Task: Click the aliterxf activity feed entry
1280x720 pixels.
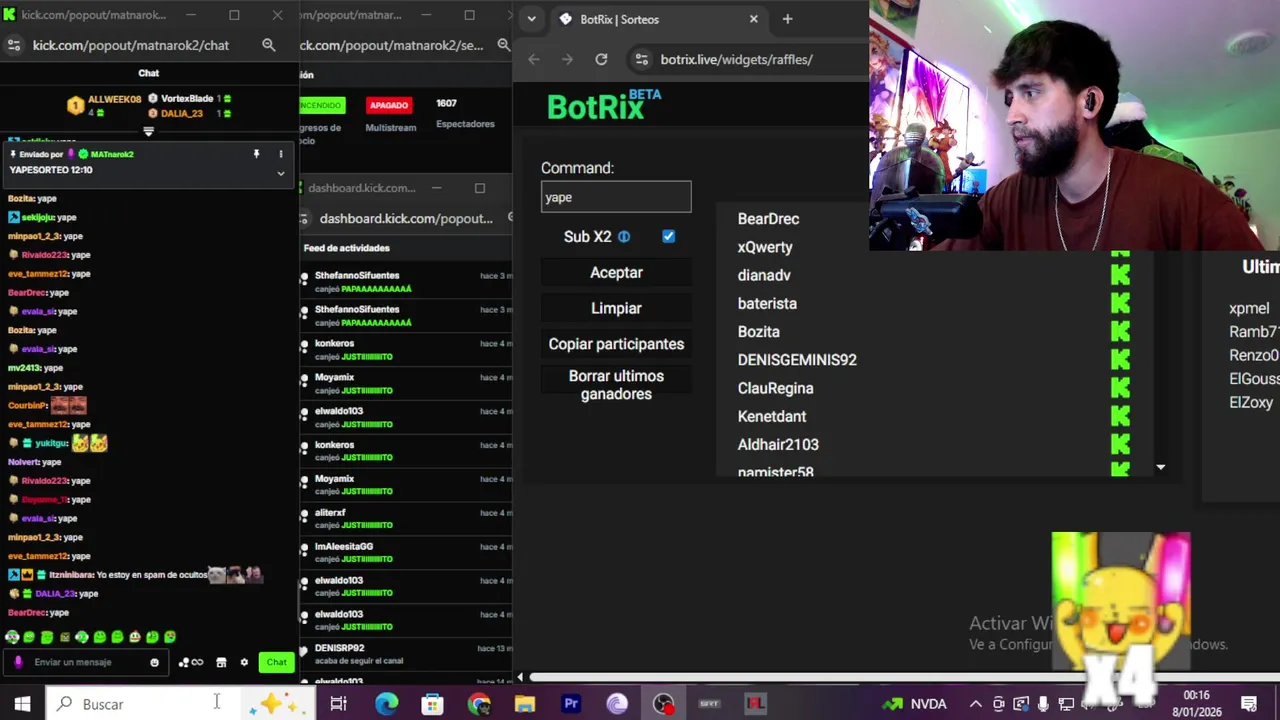Action: (406, 518)
